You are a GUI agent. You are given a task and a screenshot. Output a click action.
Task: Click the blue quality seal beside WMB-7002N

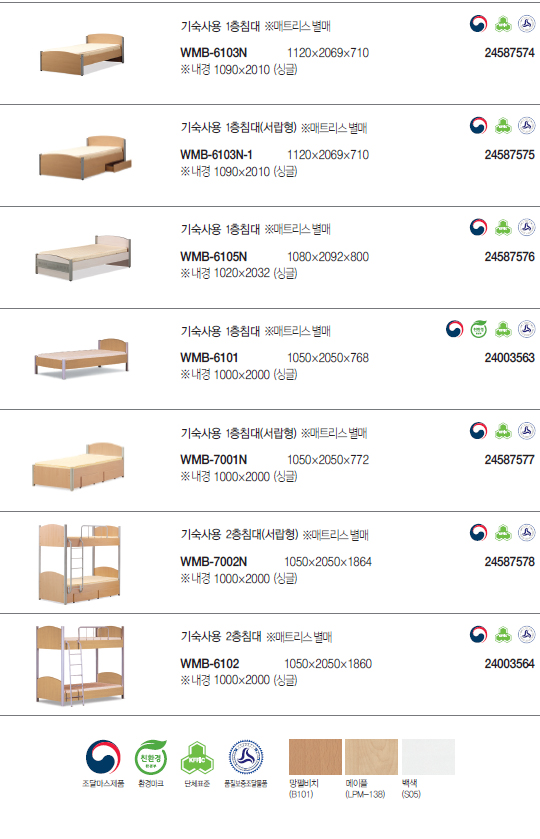click(x=527, y=532)
